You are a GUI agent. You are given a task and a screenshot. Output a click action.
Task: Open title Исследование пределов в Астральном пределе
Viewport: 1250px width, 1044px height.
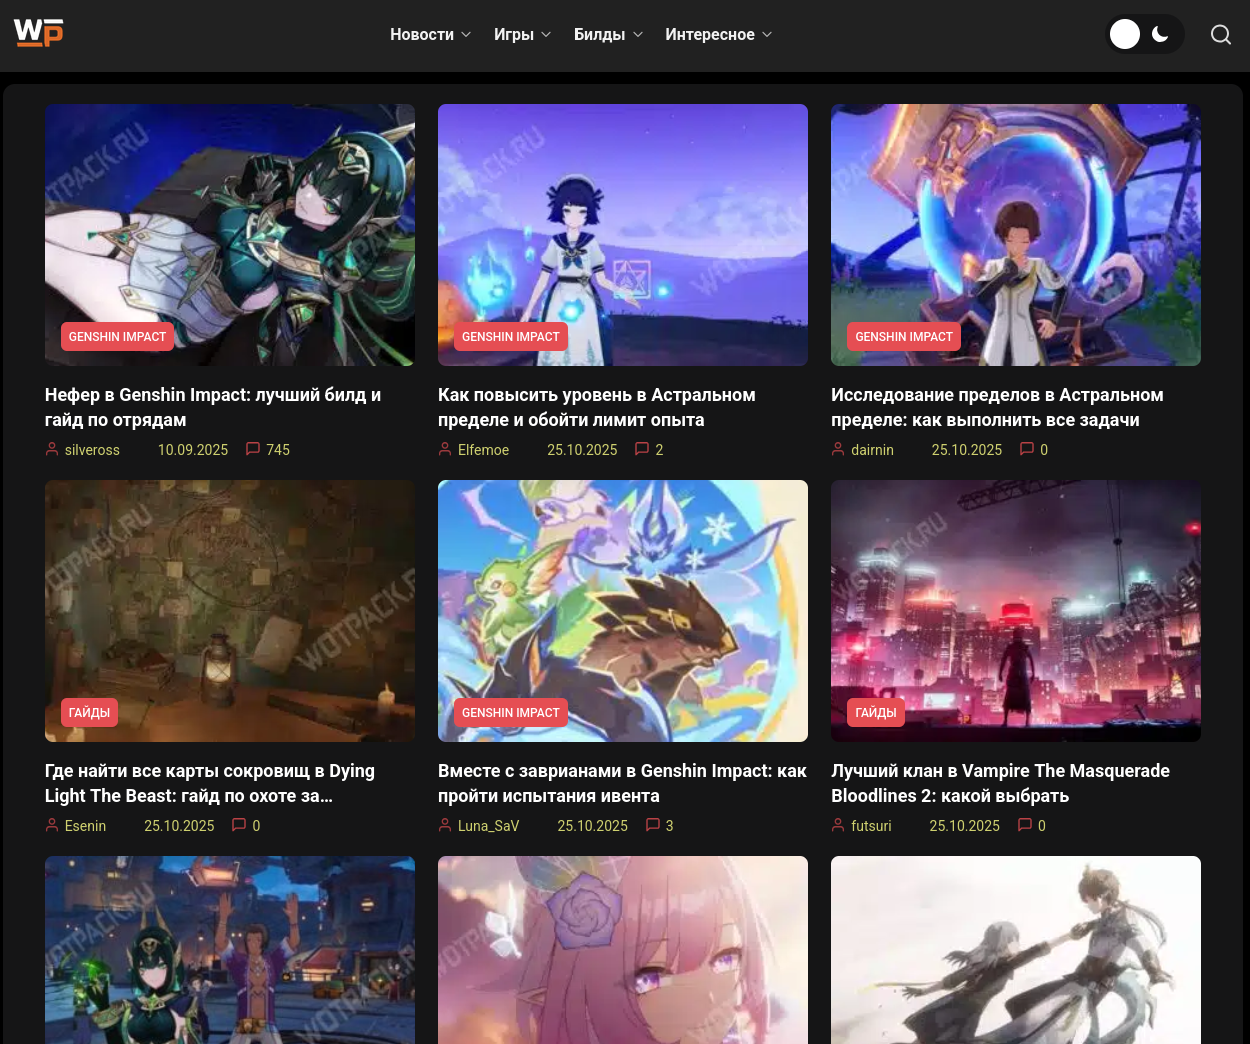pos(997,407)
